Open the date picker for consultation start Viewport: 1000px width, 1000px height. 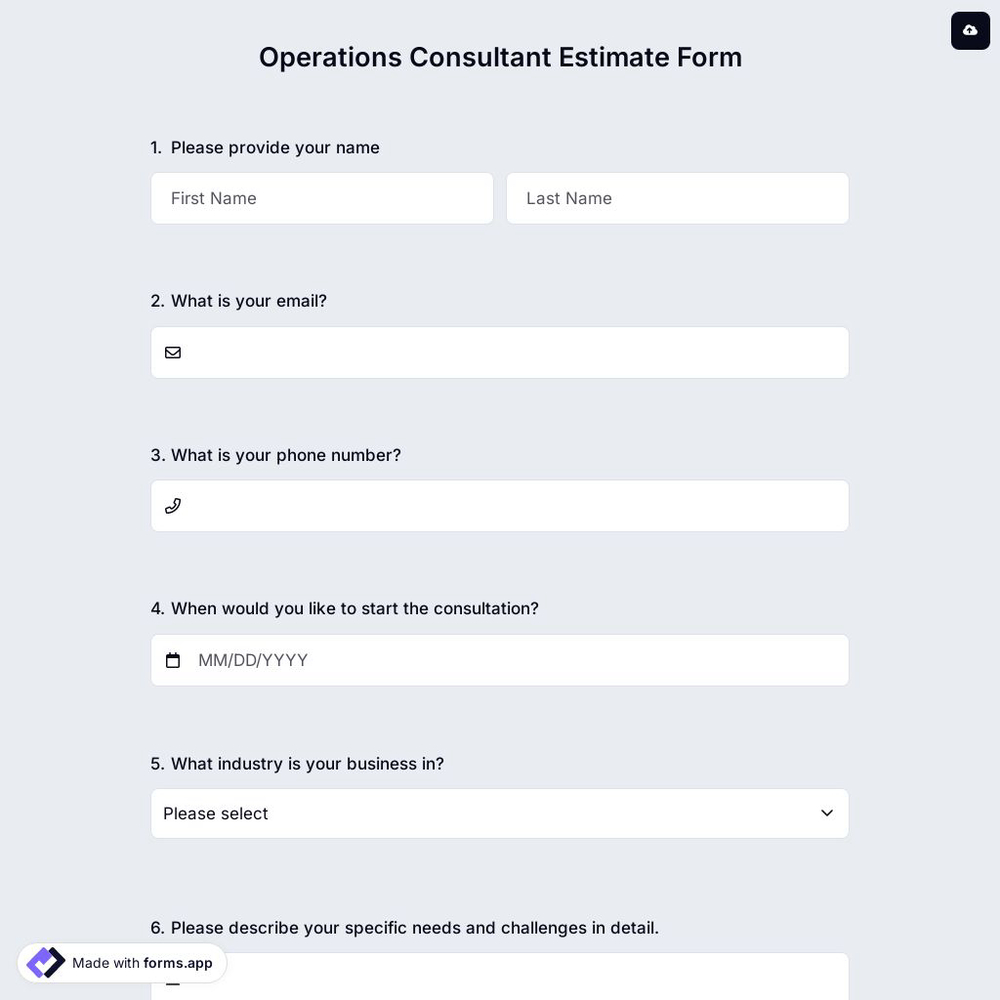tap(500, 660)
